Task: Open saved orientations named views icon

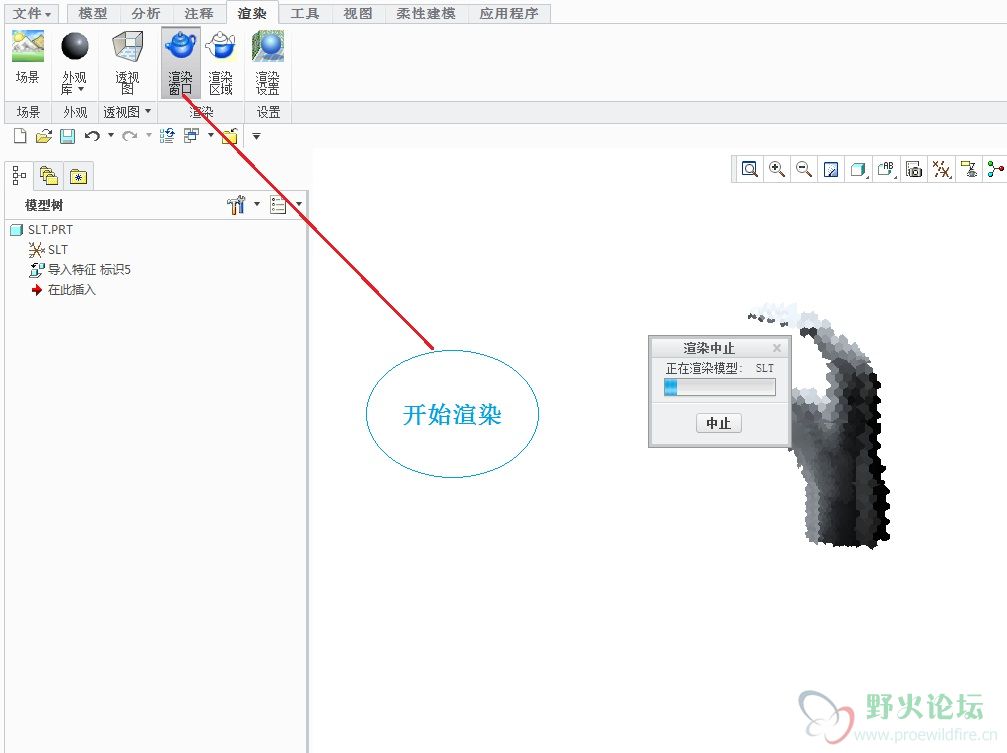Action: pos(886,169)
